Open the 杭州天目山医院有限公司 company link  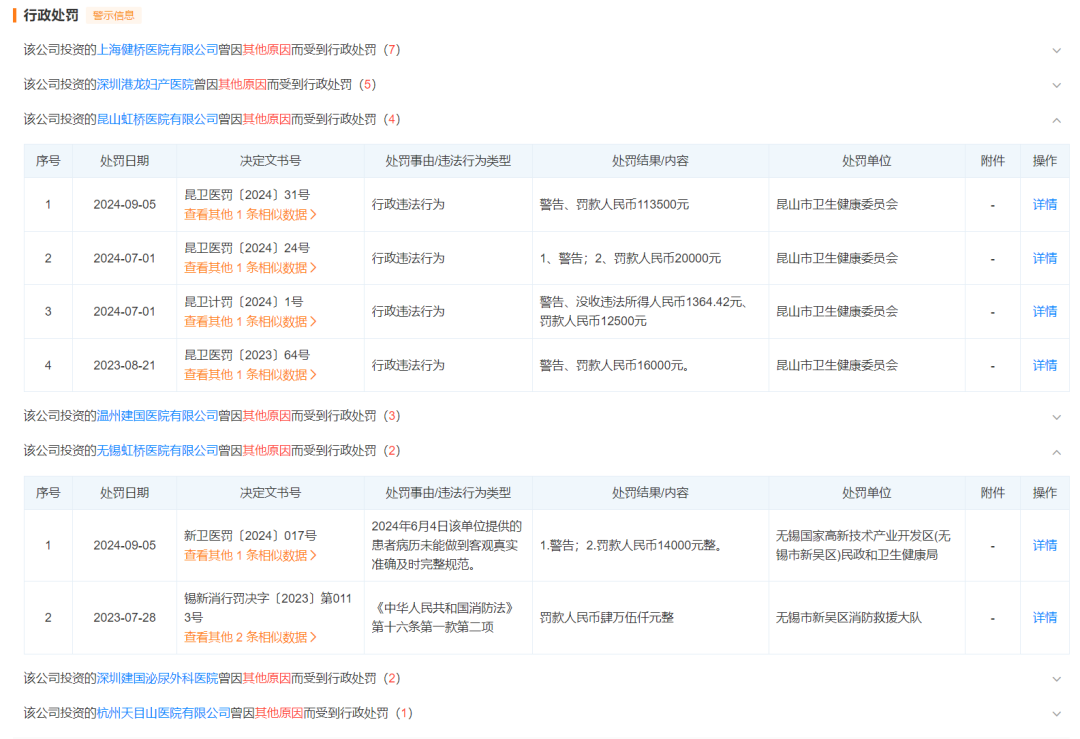click(160, 714)
